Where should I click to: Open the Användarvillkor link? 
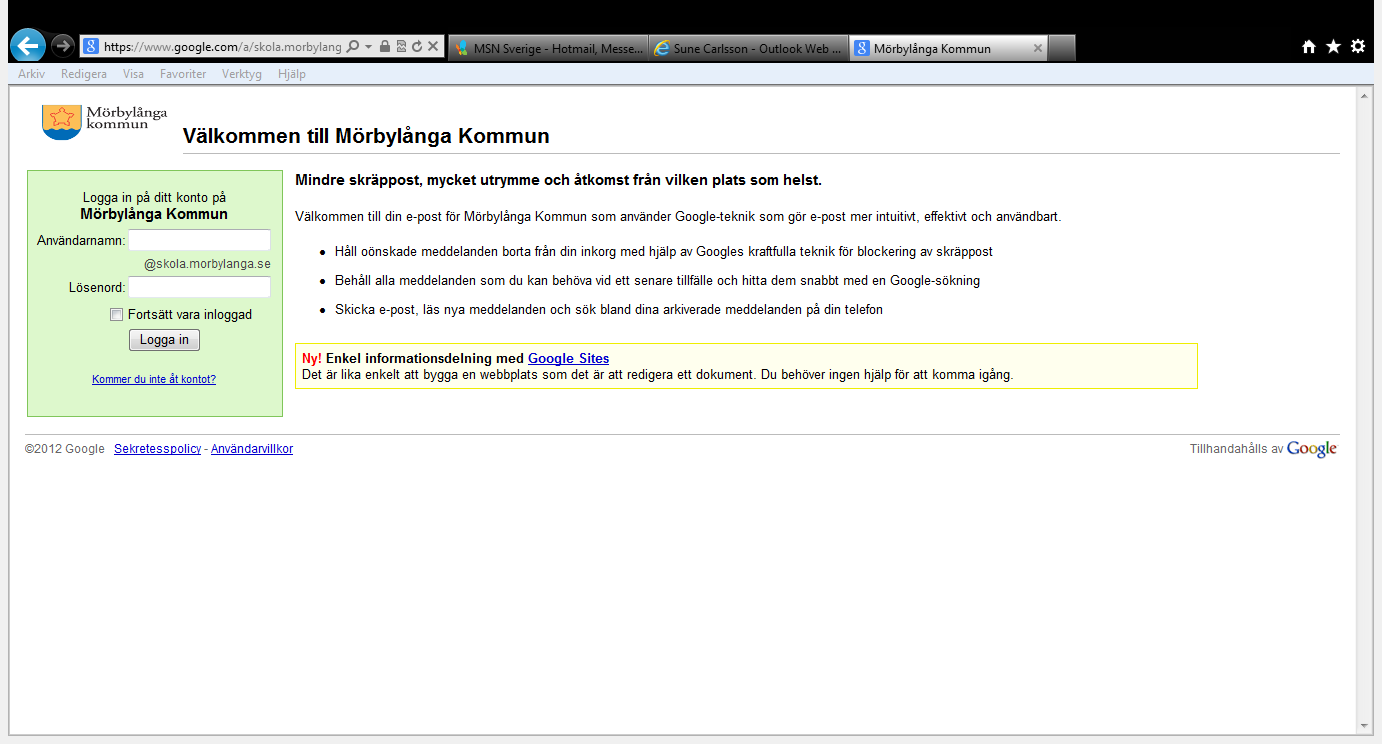coord(252,449)
